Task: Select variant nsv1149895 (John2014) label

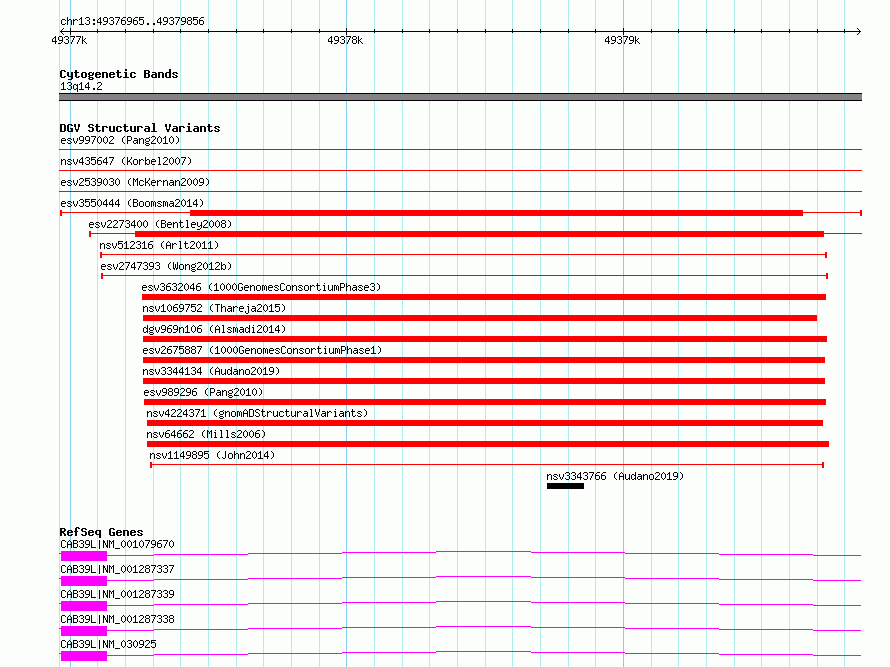Action: click(212, 455)
